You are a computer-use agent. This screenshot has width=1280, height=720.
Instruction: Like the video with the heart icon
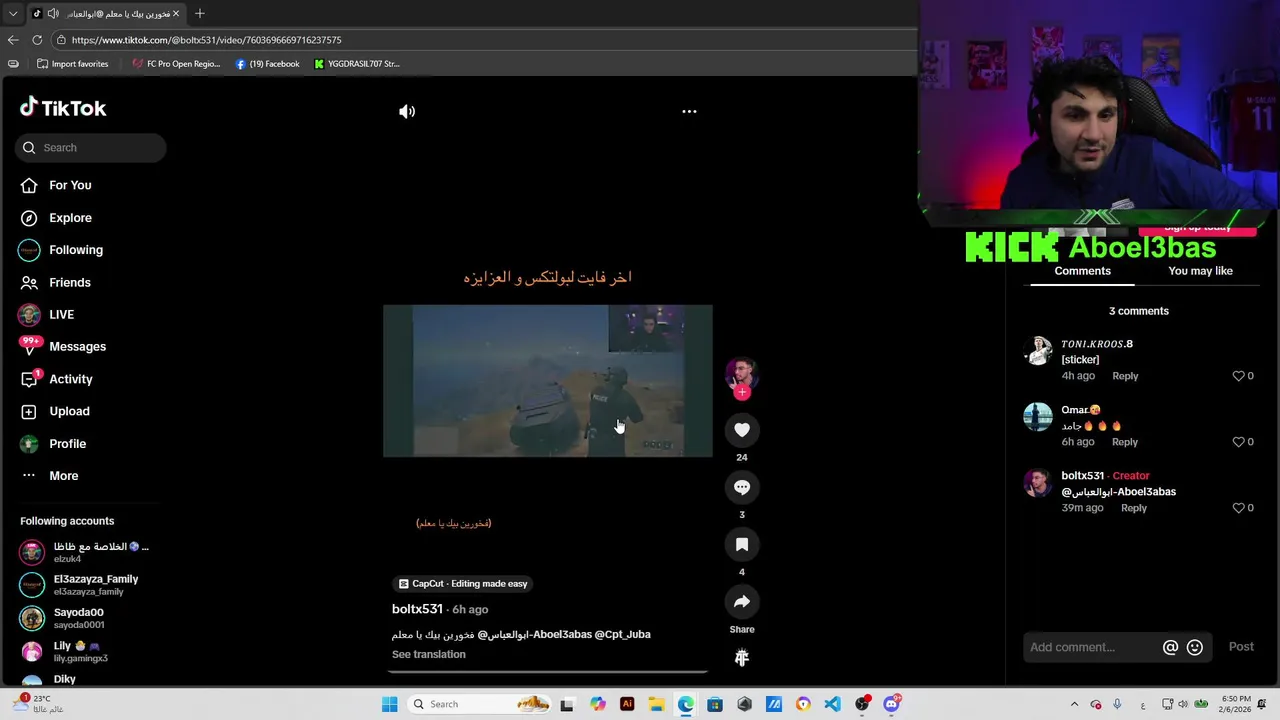point(742,430)
